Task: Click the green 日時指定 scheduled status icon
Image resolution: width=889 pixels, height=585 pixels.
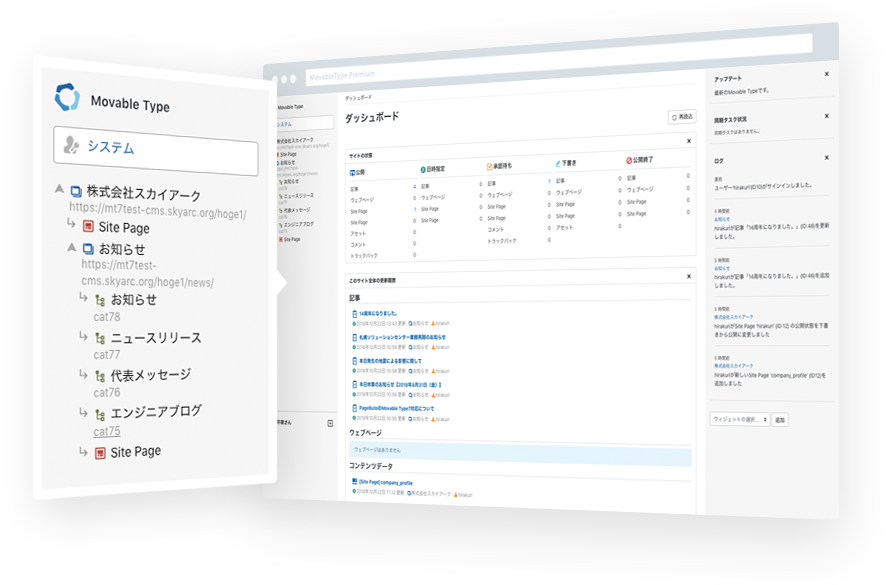Action: 423,169
